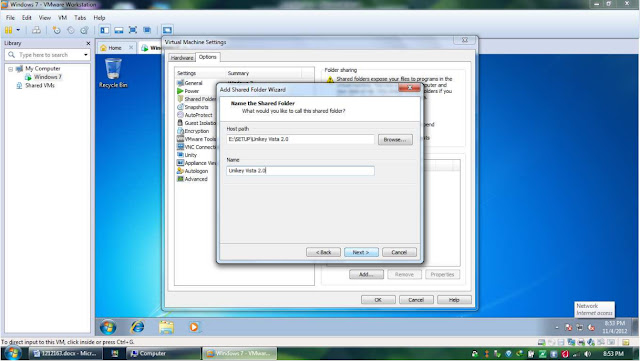Open the VM menu

pyautogui.click(x=62, y=18)
